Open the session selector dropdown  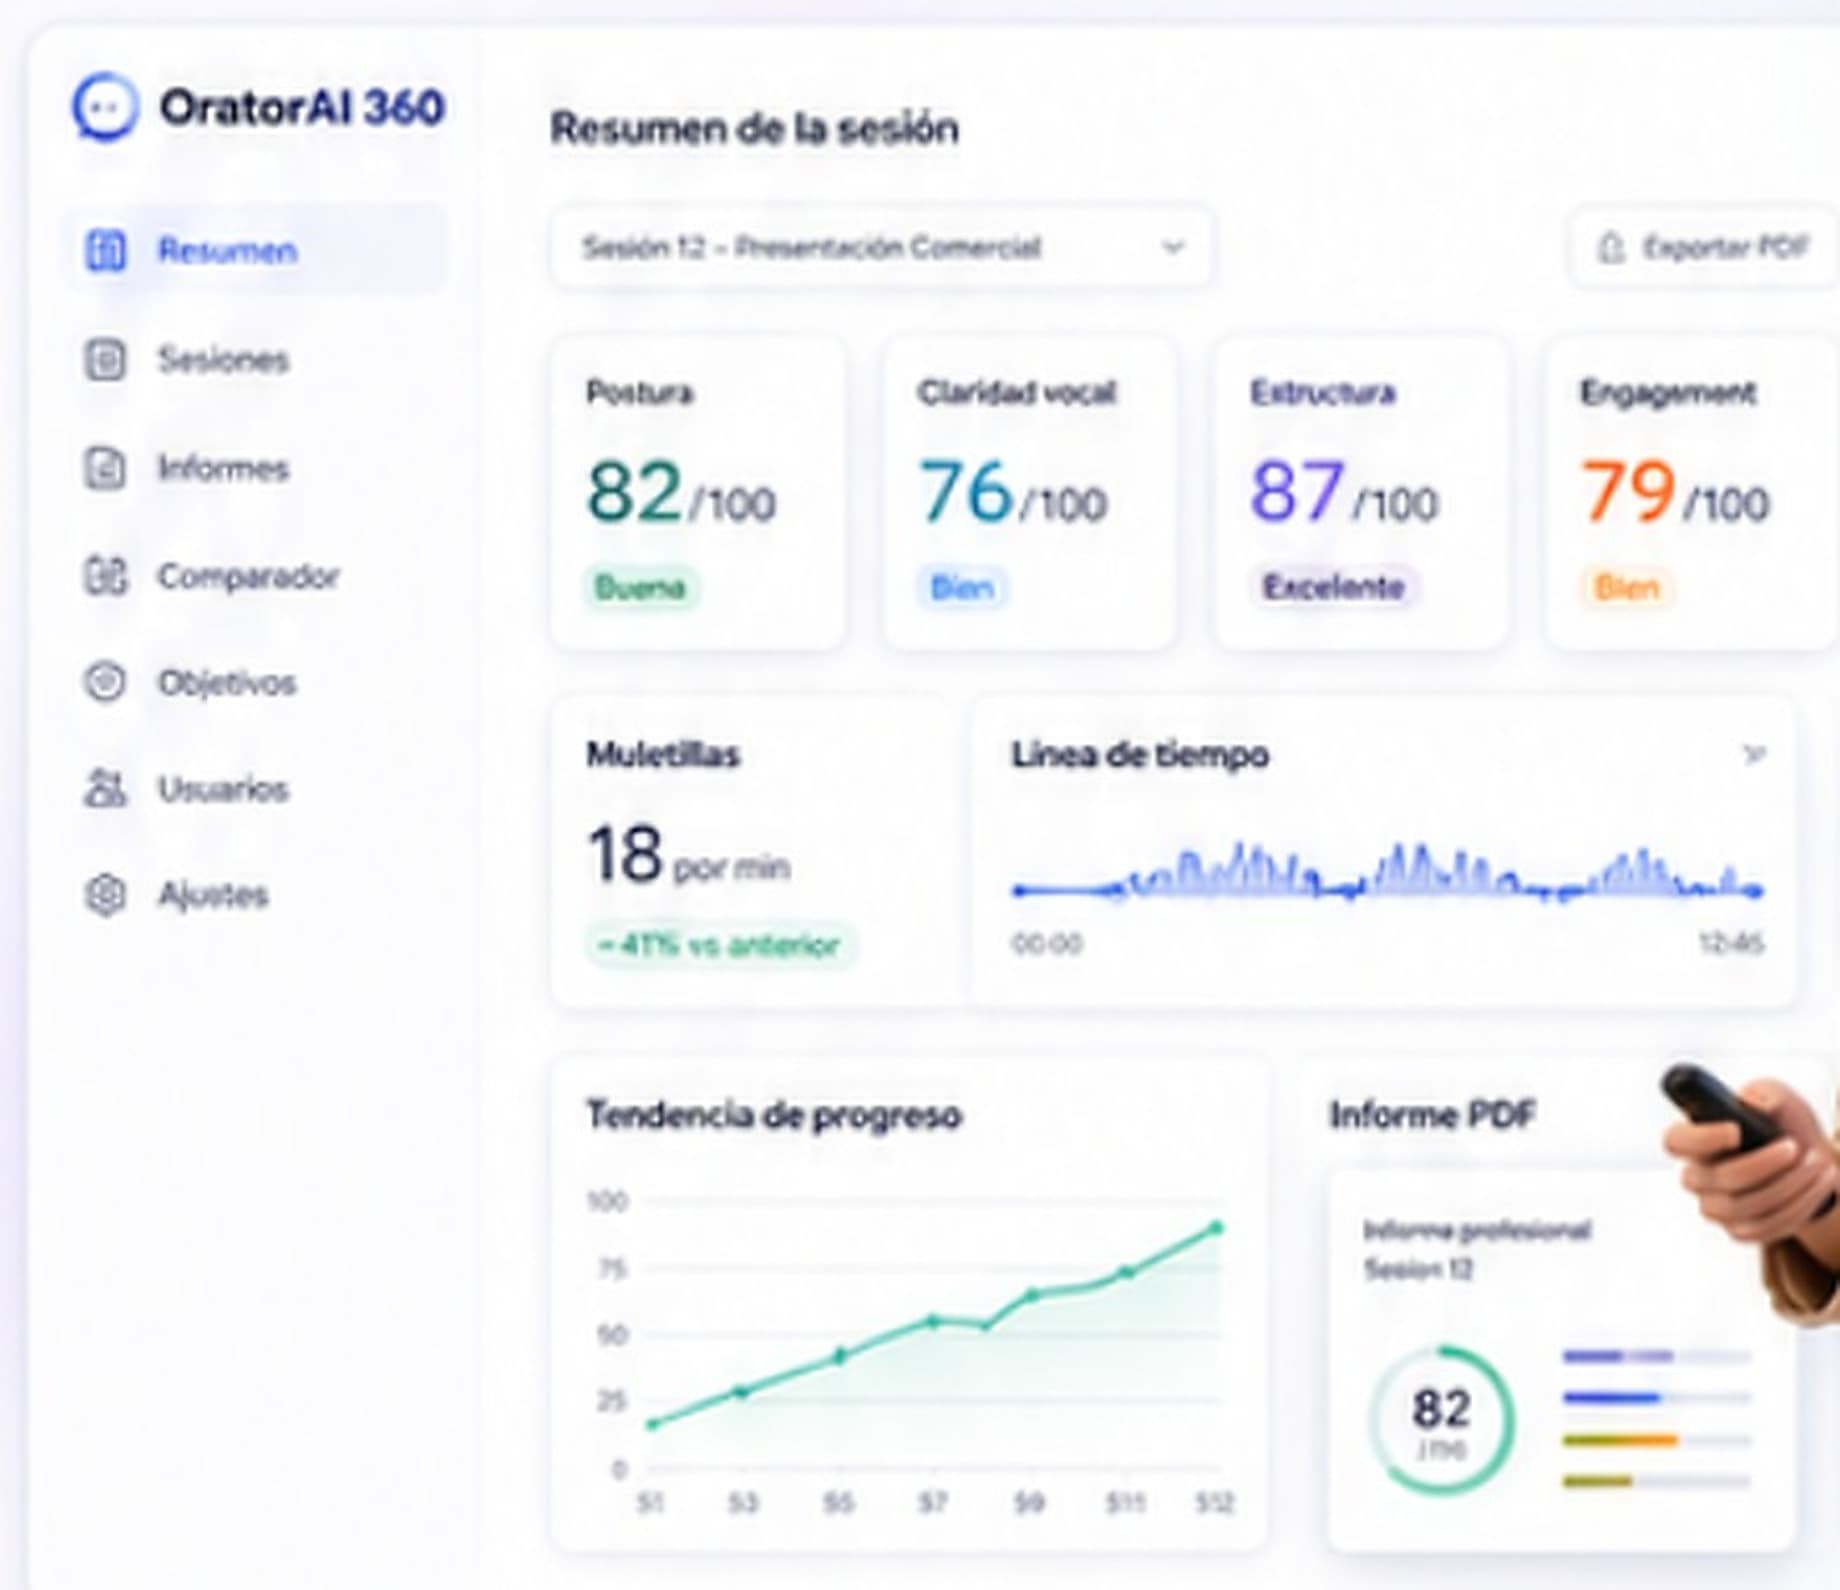pyautogui.click(x=882, y=247)
